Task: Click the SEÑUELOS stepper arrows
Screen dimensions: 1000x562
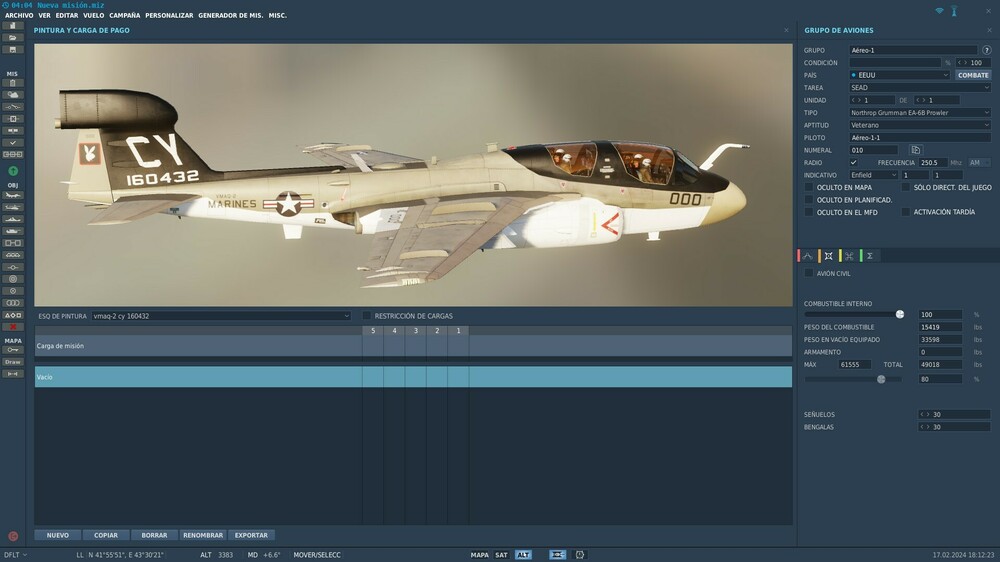Action: coord(924,415)
